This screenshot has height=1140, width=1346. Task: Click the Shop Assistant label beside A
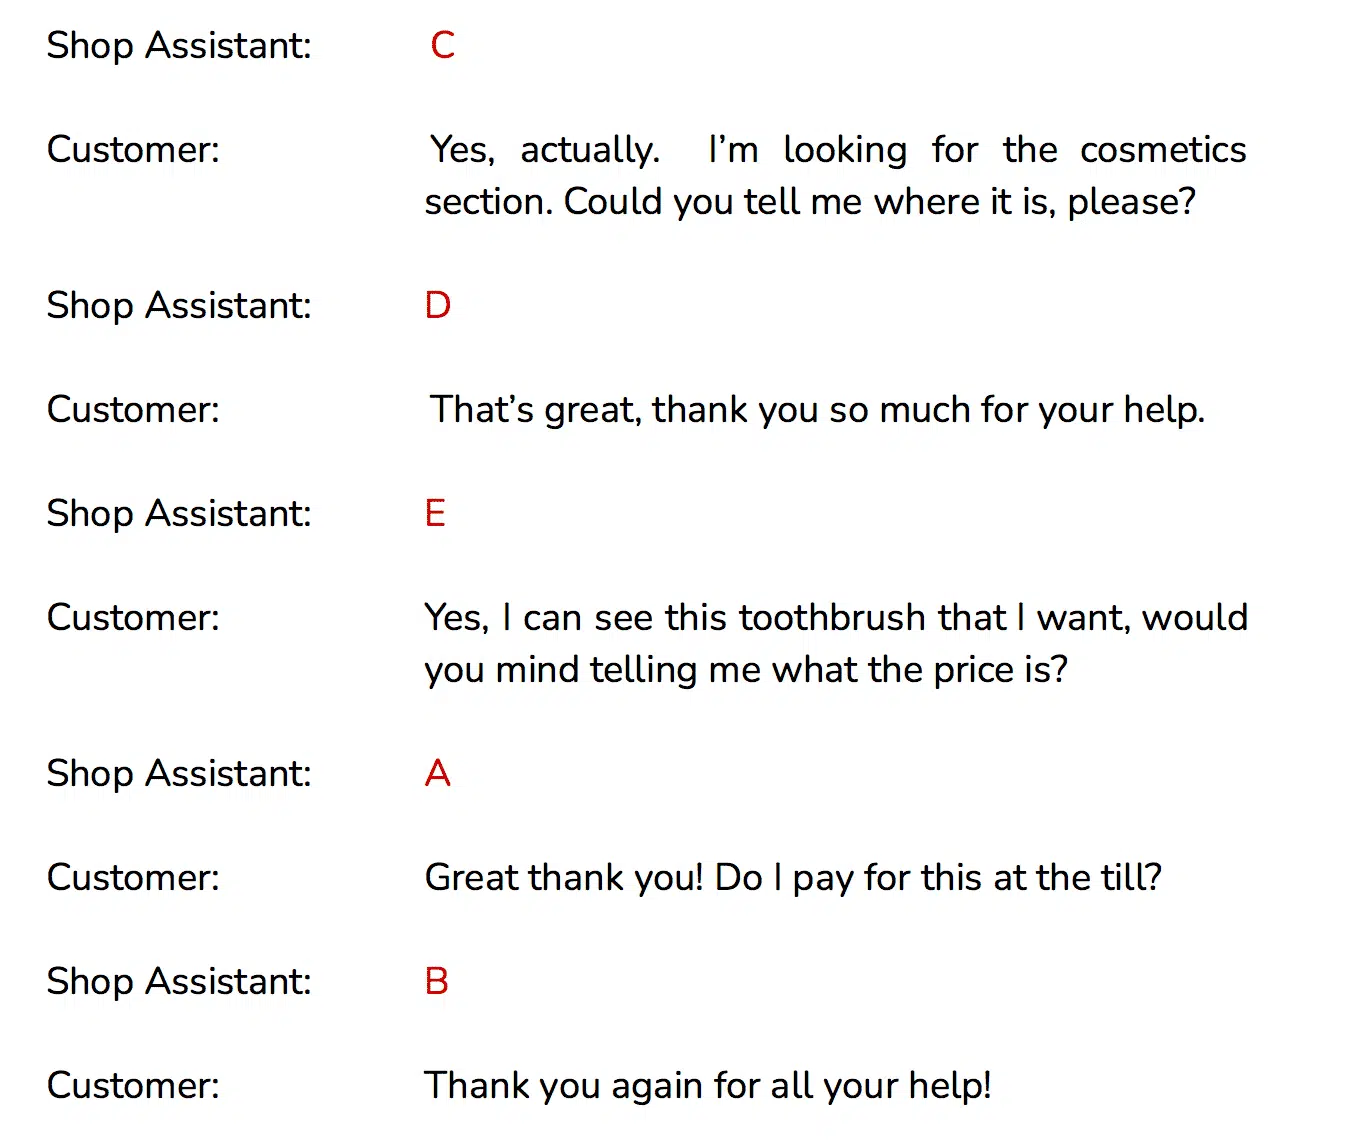click(x=179, y=774)
